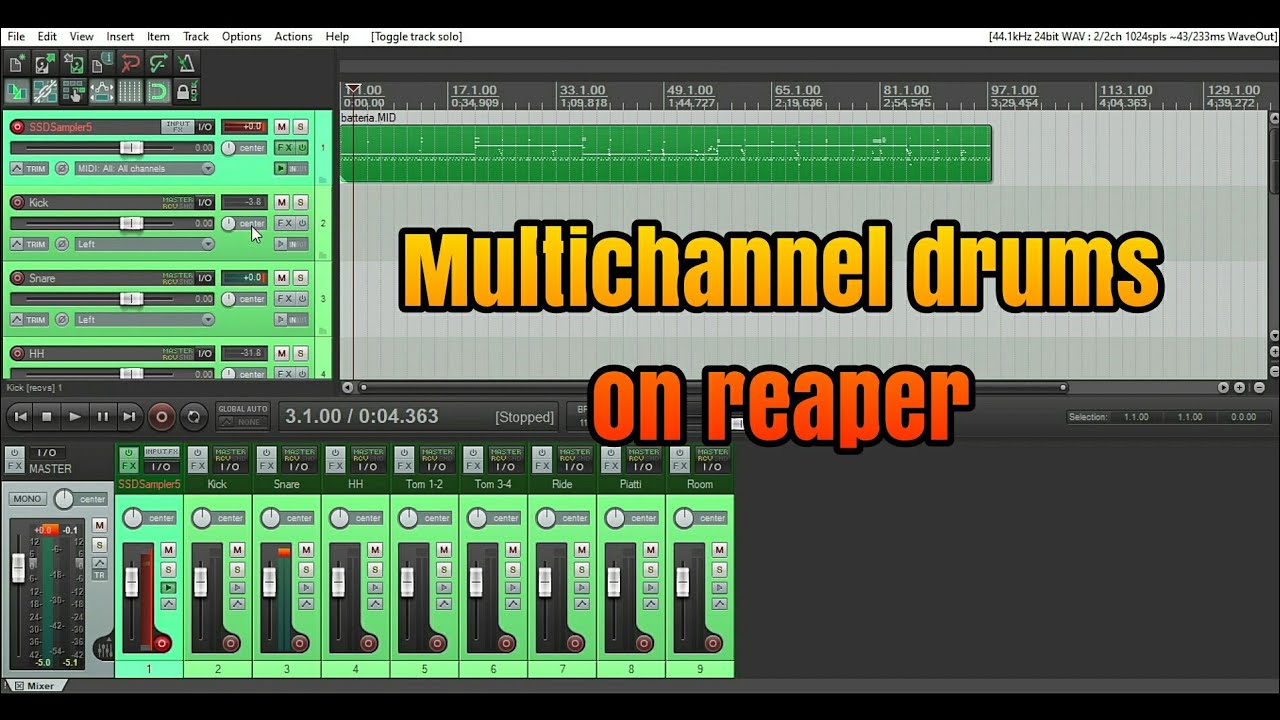Go to project start transport button
Image resolution: width=1280 pixels, height=720 pixels.
pos(19,416)
